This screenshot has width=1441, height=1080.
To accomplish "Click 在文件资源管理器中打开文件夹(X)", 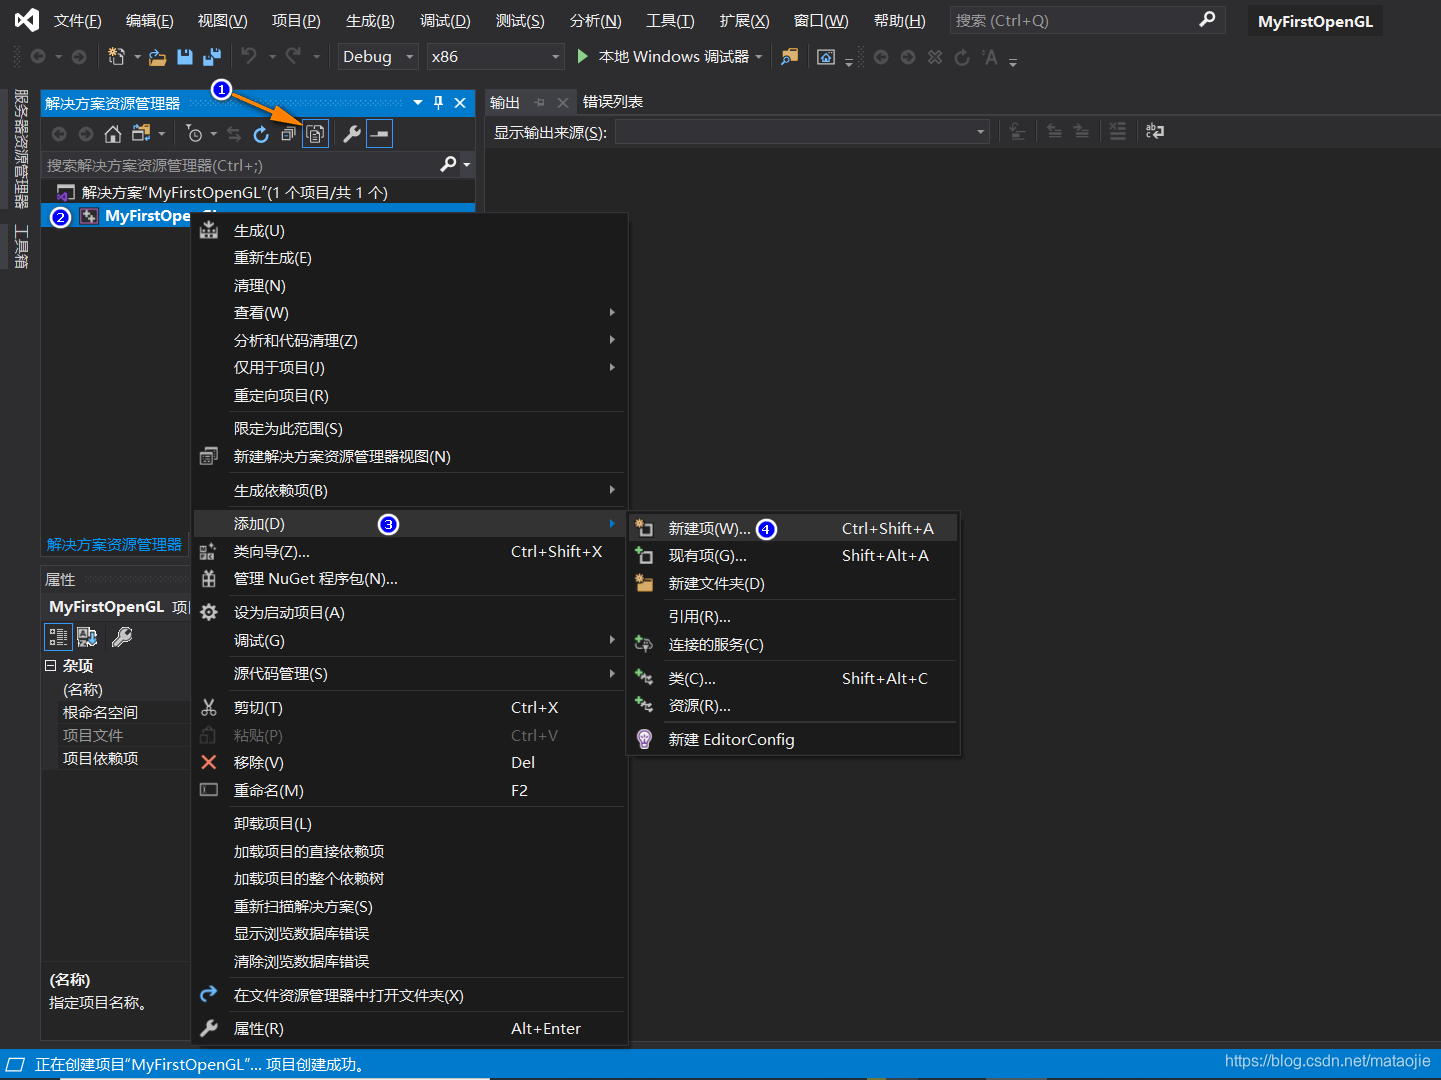I will (409, 995).
